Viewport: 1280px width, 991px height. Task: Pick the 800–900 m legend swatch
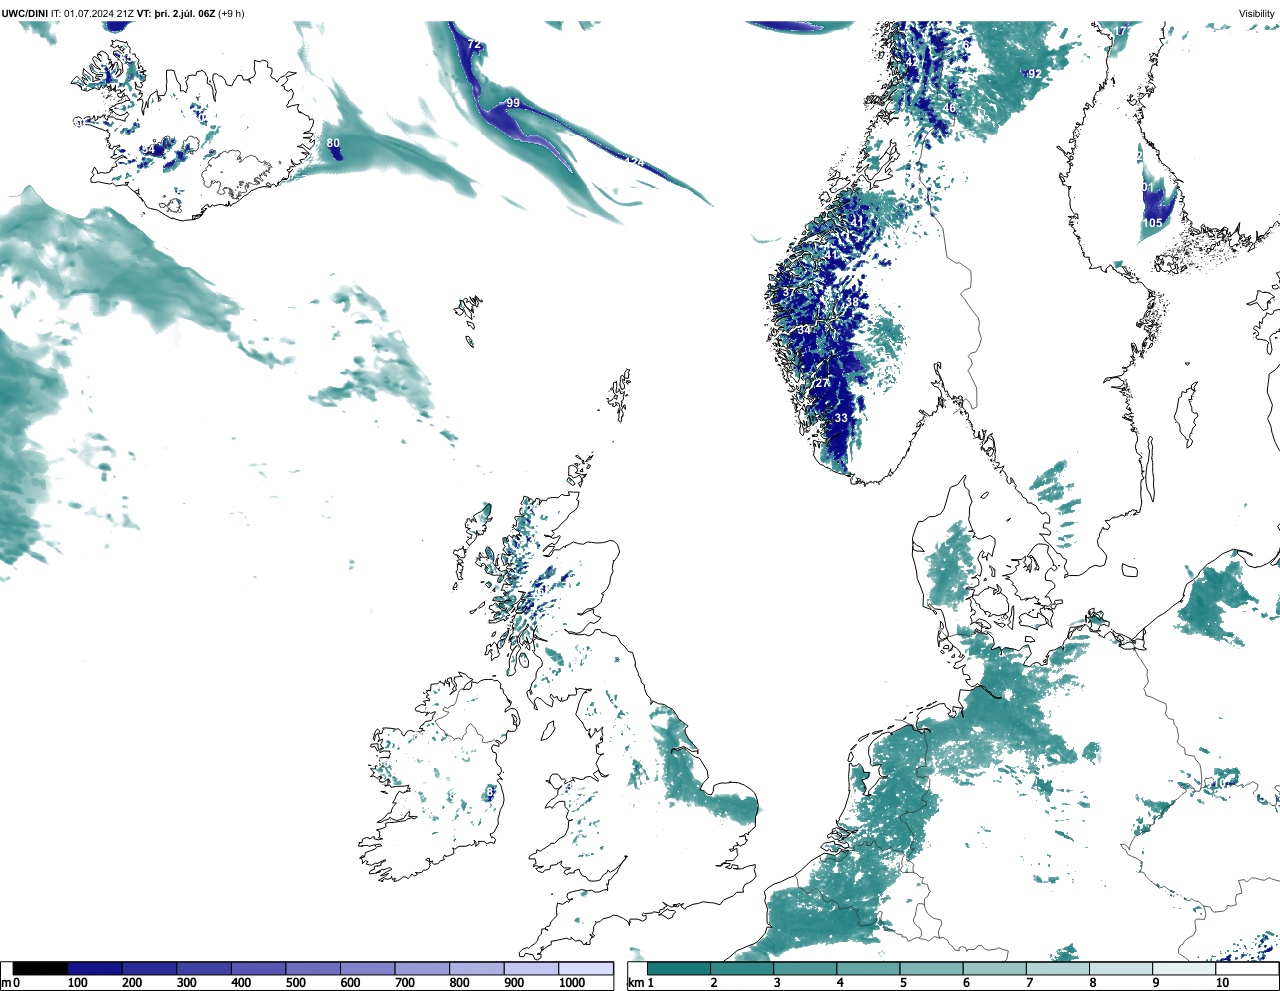pyautogui.click(x=476, y=969)
